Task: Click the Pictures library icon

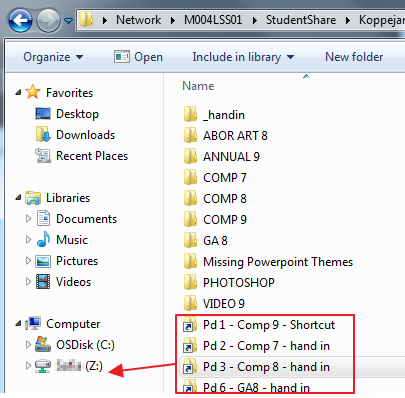Action: [x=43, y=261]
